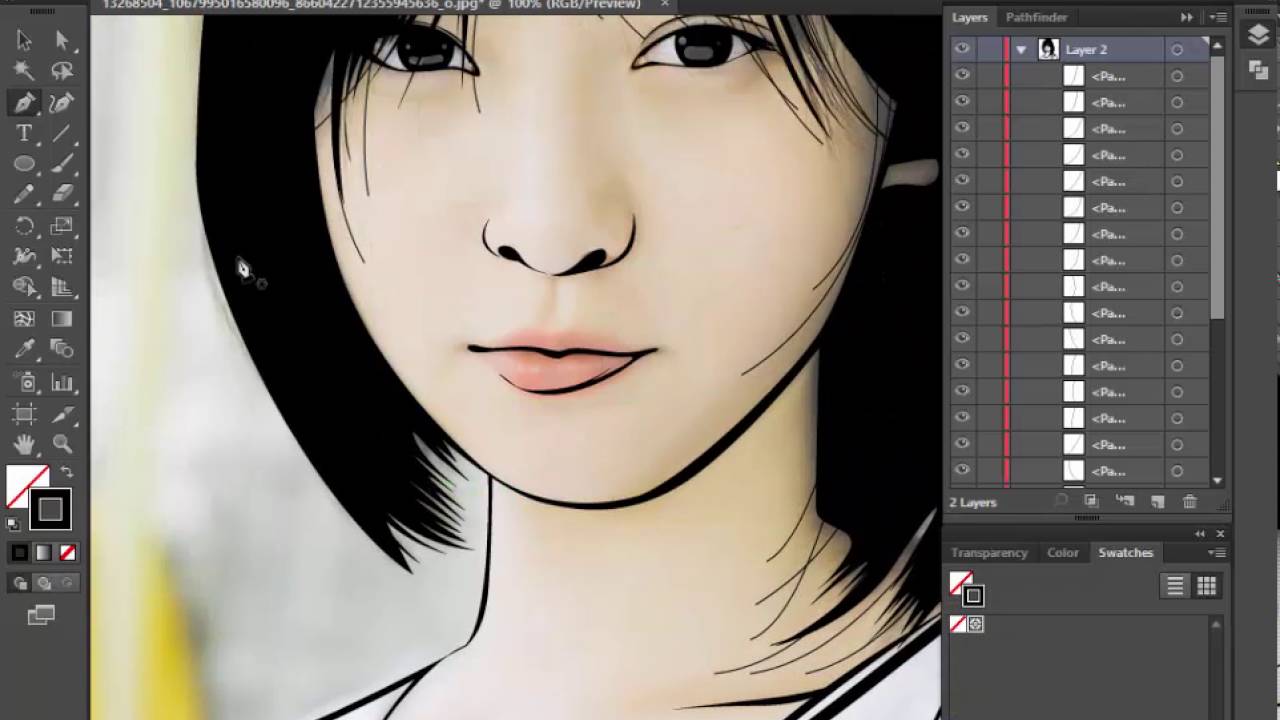Screen dimensions: 1280x720
Task: Open Layers panel from the dock icon
Action: pyautogui.click(x=1258, y=36)
